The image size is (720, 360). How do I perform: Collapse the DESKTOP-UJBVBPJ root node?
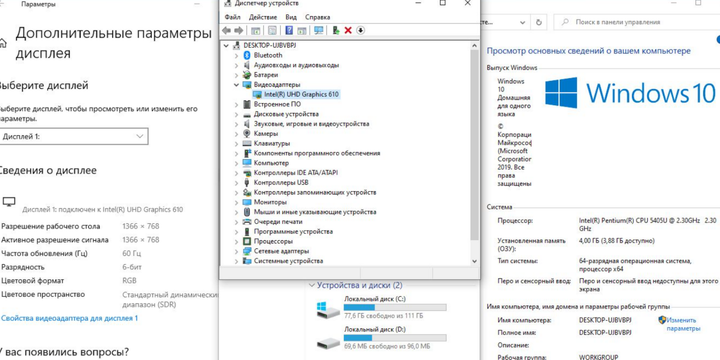(x=225, y=45)
